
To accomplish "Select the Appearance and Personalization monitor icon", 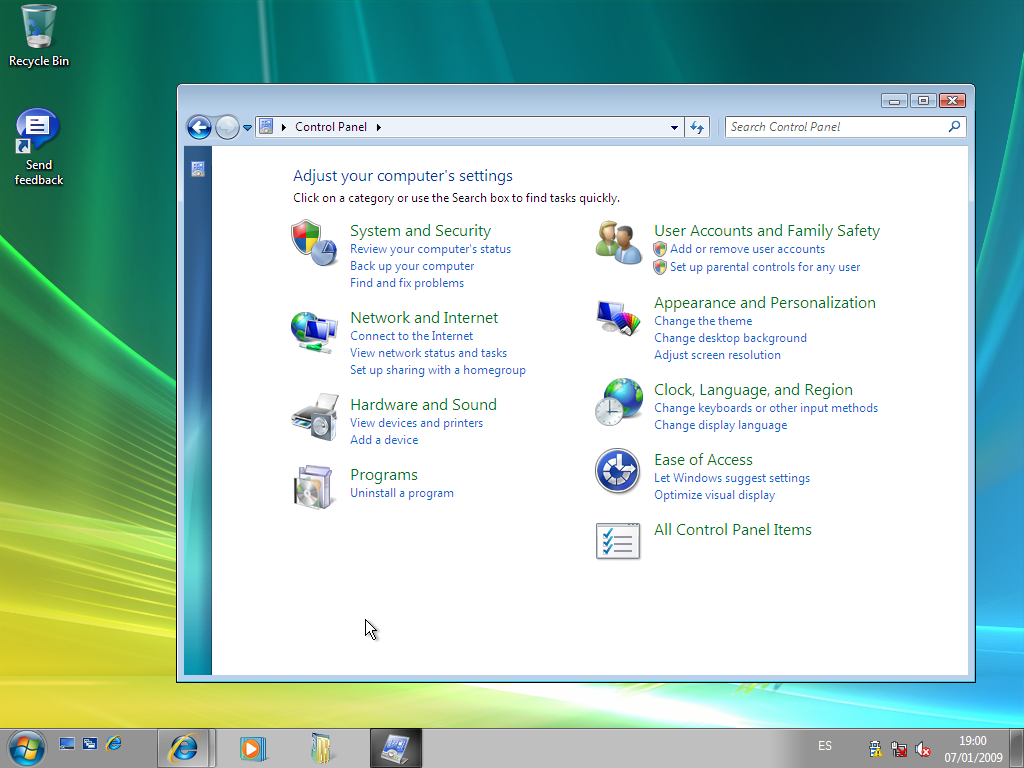I will [x=618, y=317].
